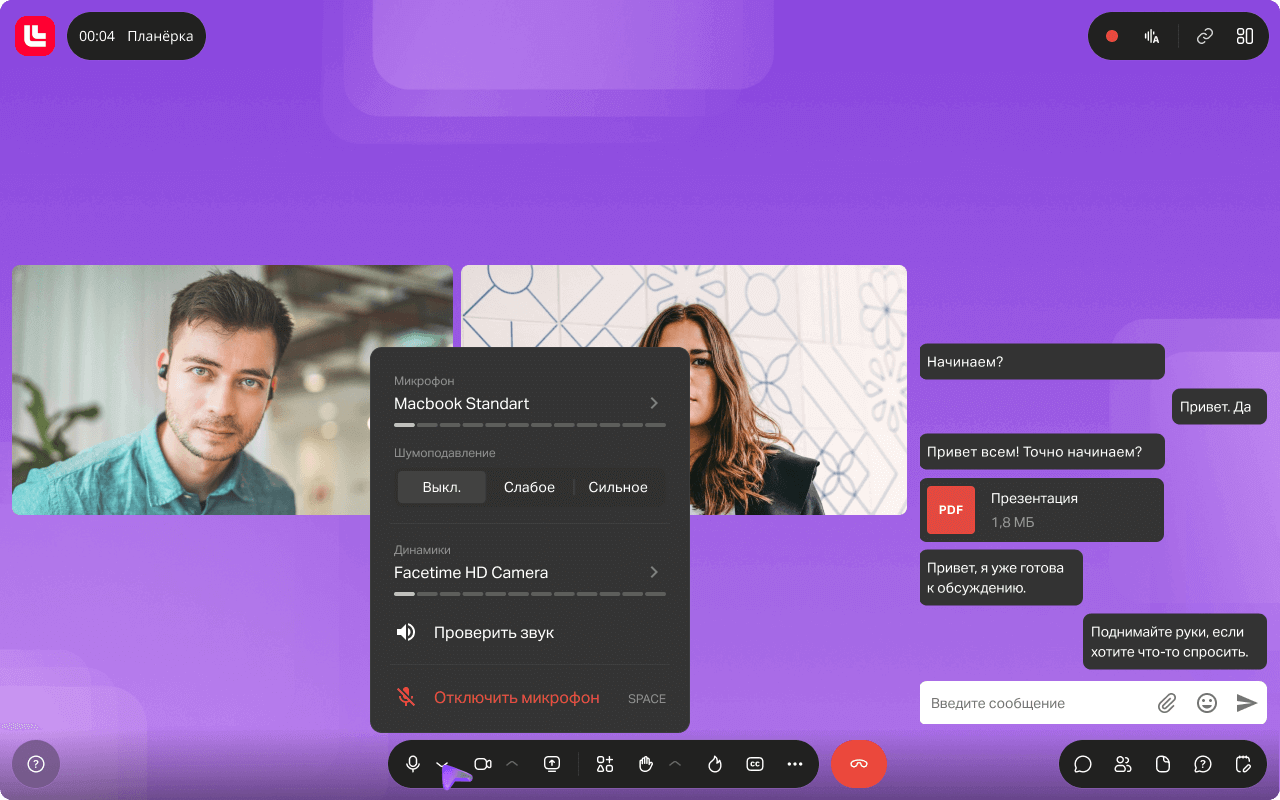Open the participants list icon
The width and height of the screenshot is (1280, 800).
tap(1123, 764)
